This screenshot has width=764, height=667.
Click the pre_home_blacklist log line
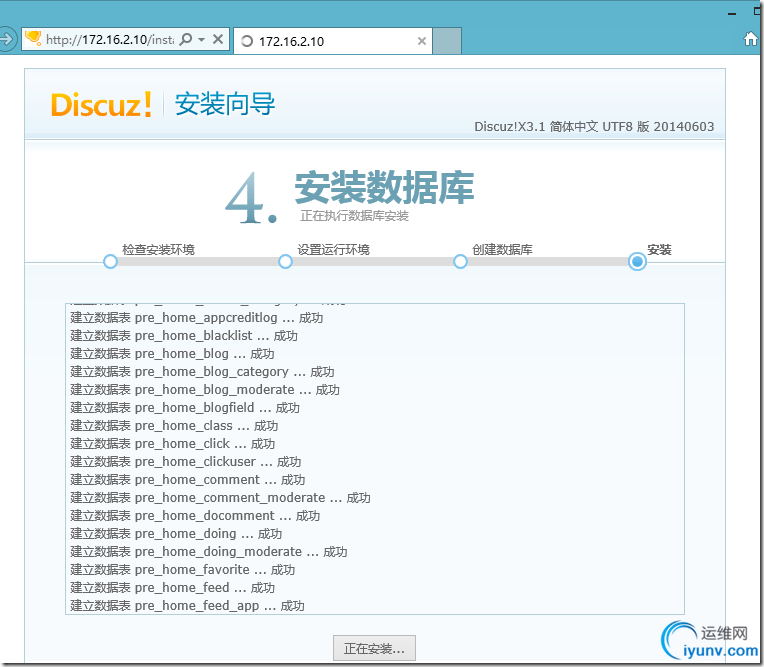tap(184, 336)
